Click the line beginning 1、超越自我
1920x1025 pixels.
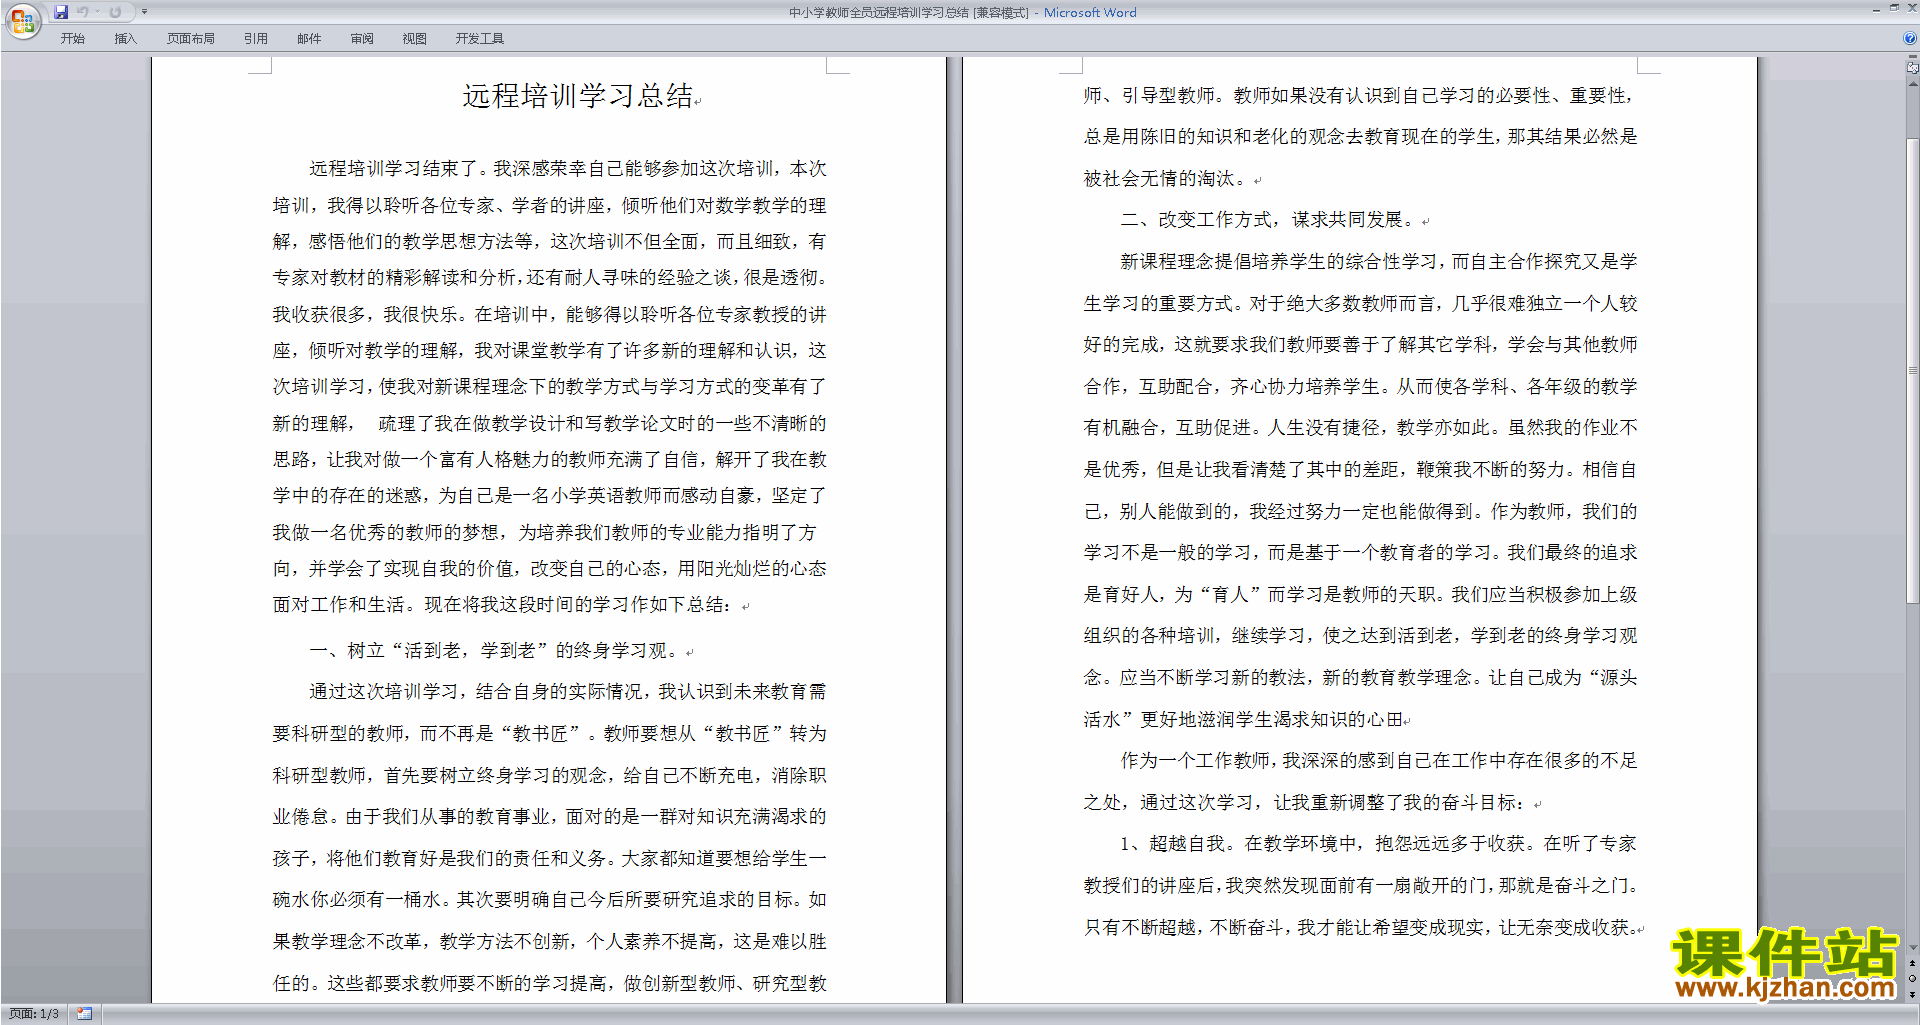[1379, 844]
